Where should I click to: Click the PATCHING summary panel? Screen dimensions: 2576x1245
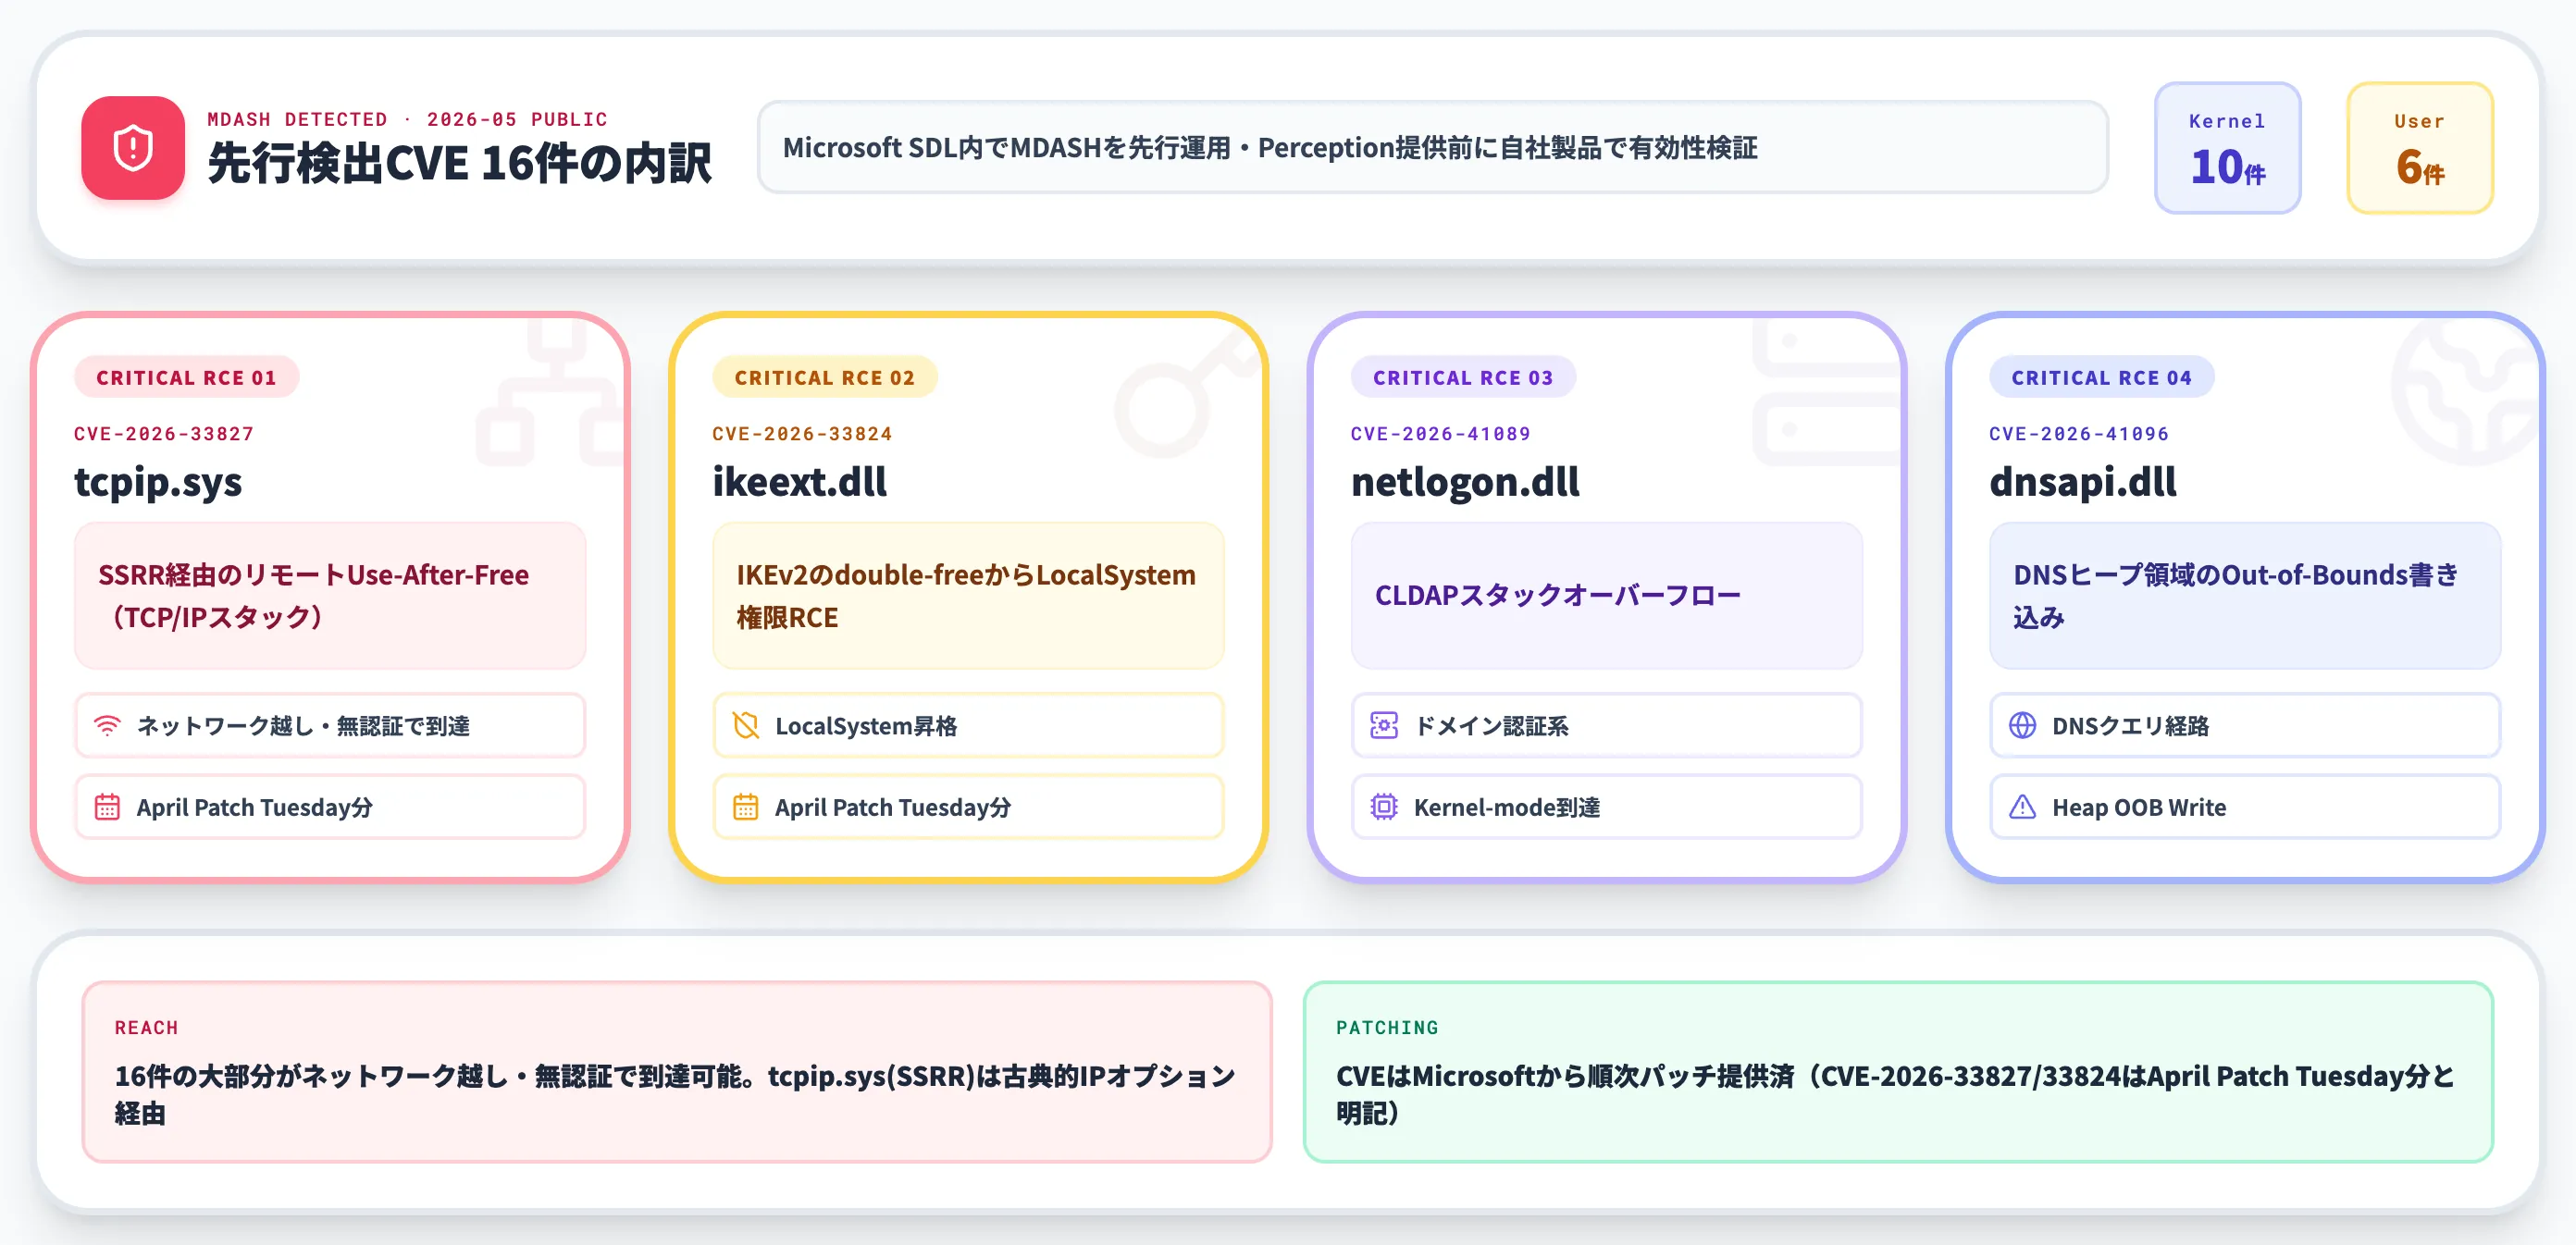click(1898, 1071)
